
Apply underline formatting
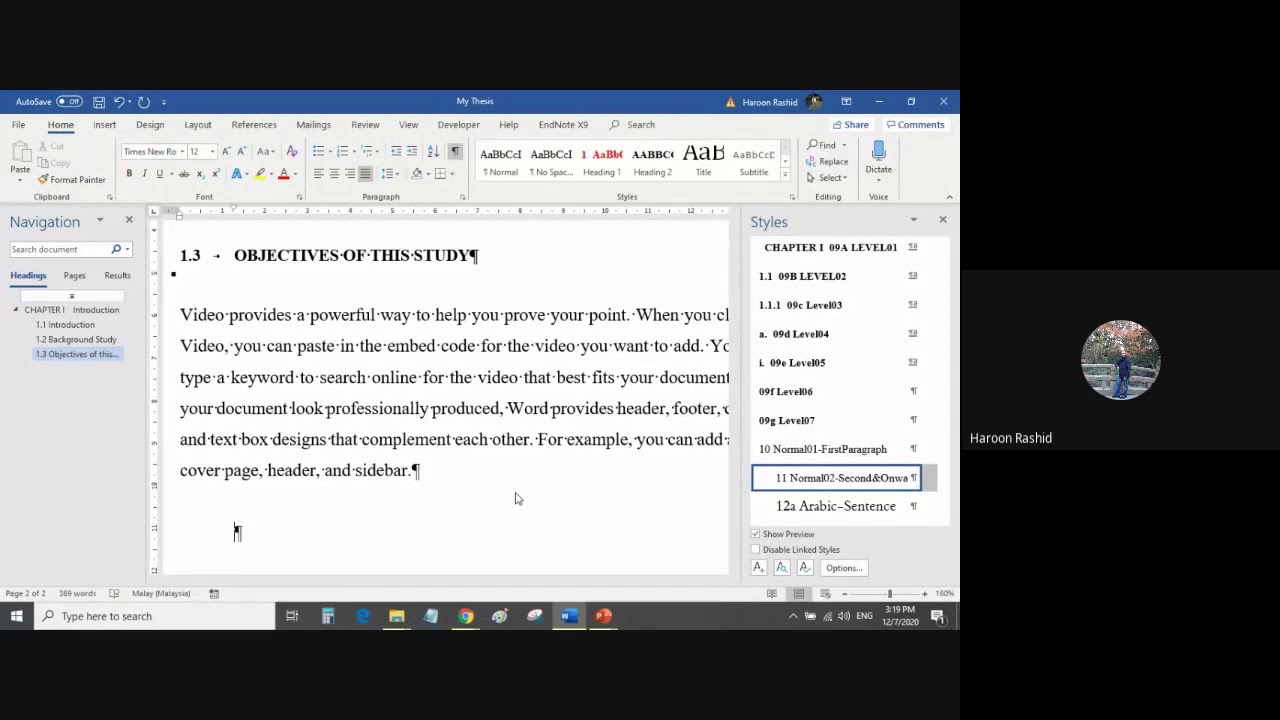(x=159, y=174)
